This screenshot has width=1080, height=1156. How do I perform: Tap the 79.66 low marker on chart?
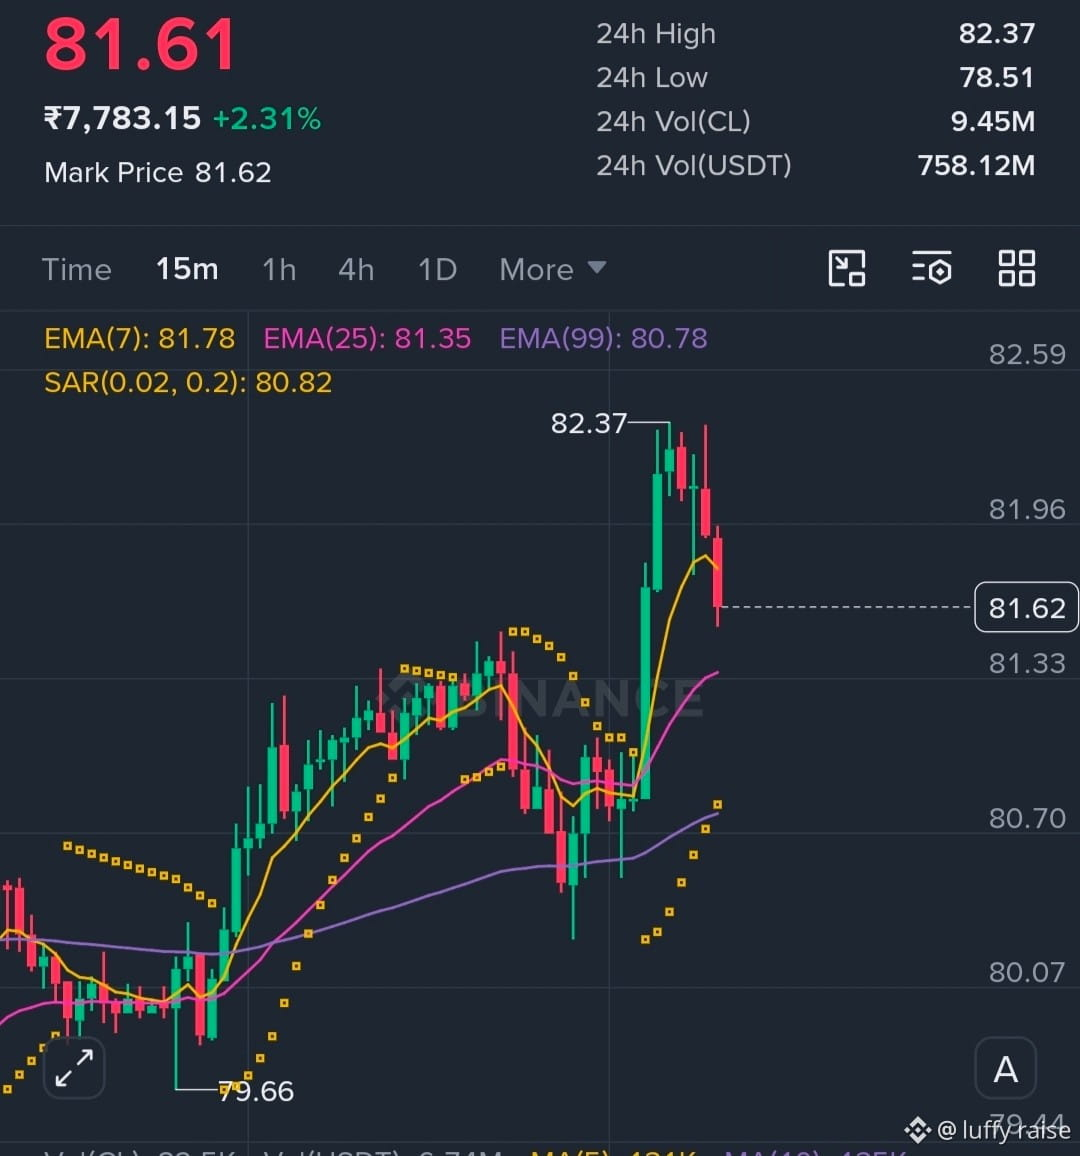256,1091
